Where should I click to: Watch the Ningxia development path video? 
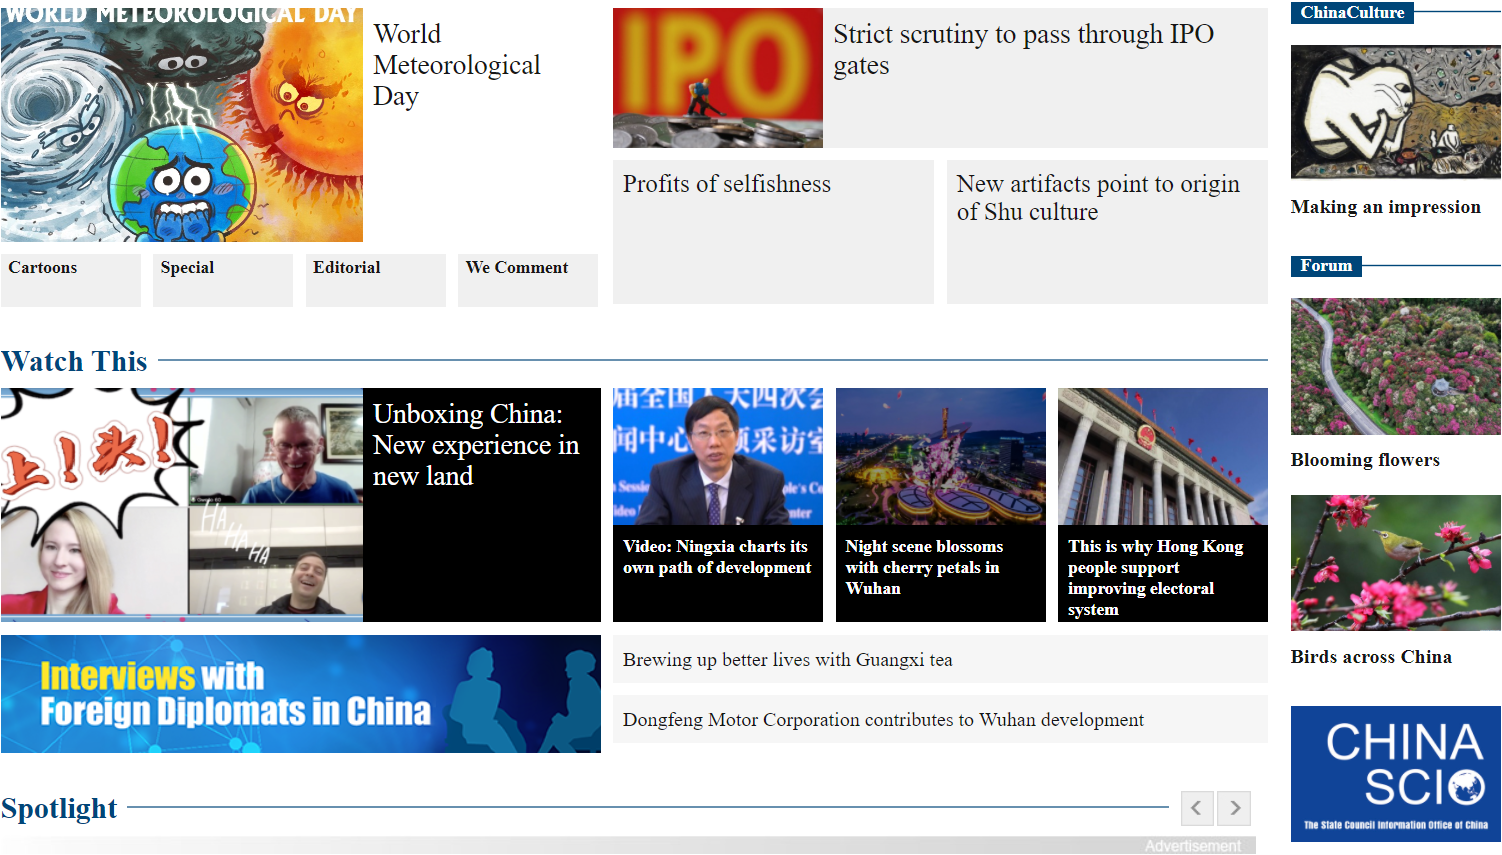pyautogui.click(x=717, y=557)
